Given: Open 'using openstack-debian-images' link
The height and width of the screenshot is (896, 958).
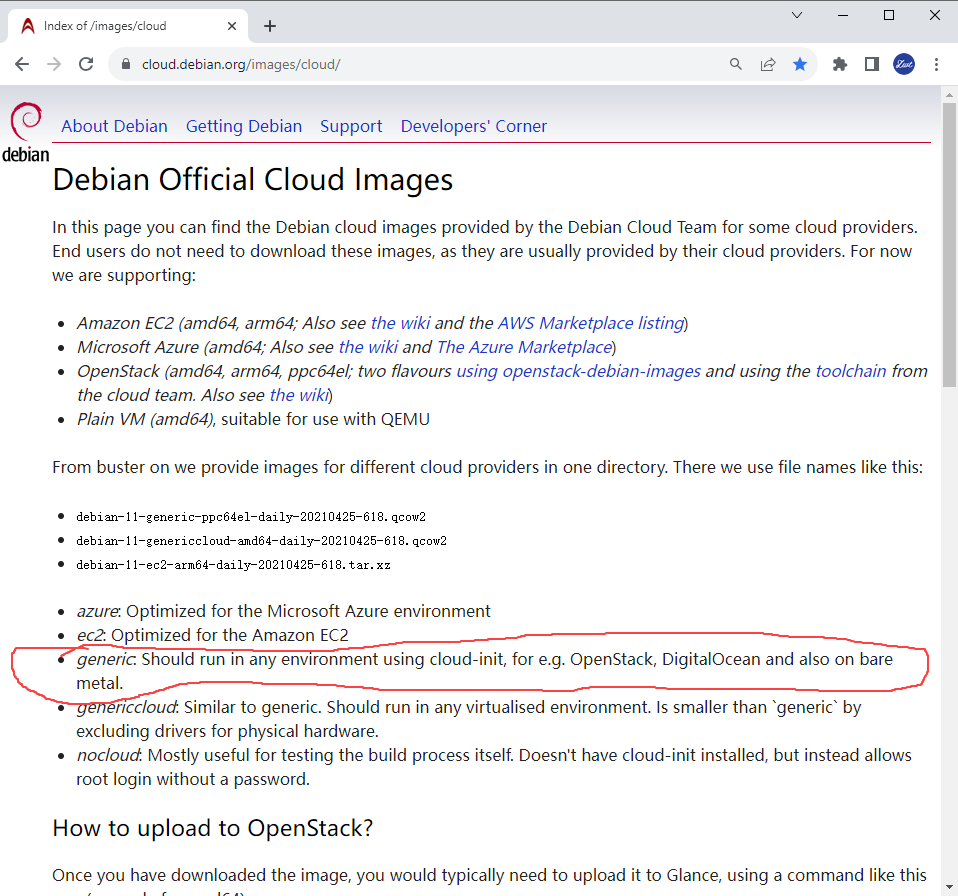Looking at the screenshot, I should pyautogui.click(x=579, y=371).
